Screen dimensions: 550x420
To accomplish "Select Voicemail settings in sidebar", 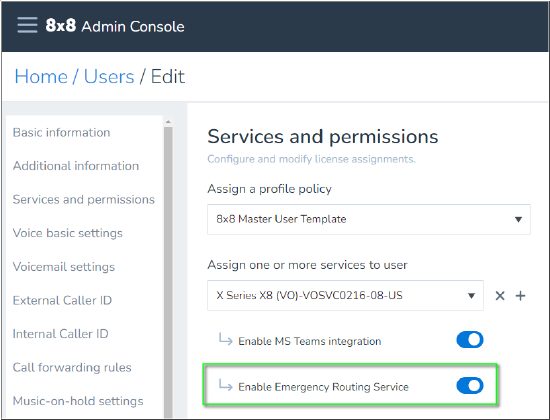I will tap(63, 267).
